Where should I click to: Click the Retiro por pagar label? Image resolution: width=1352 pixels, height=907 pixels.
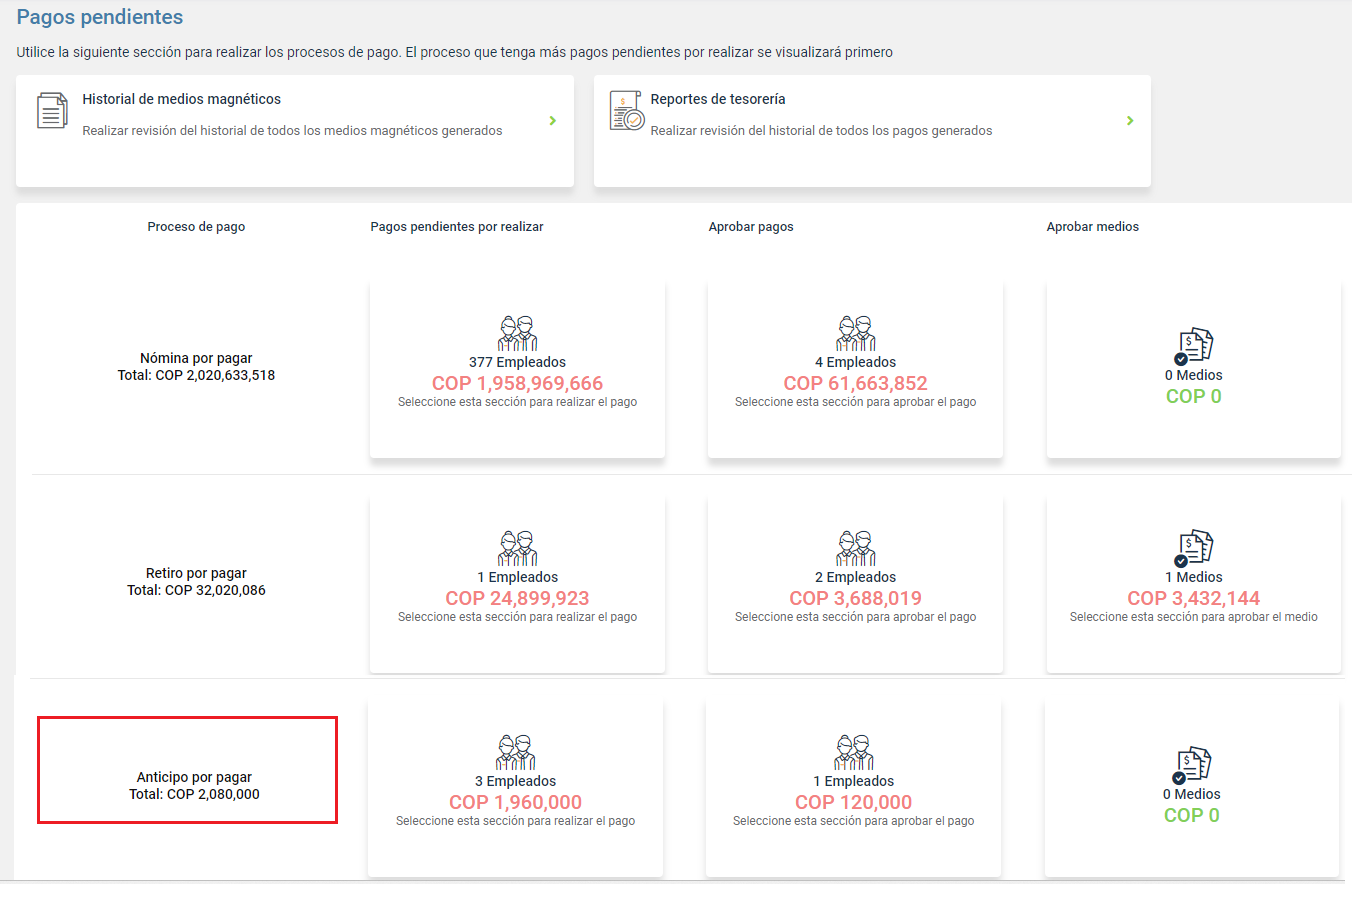[196, 573]
